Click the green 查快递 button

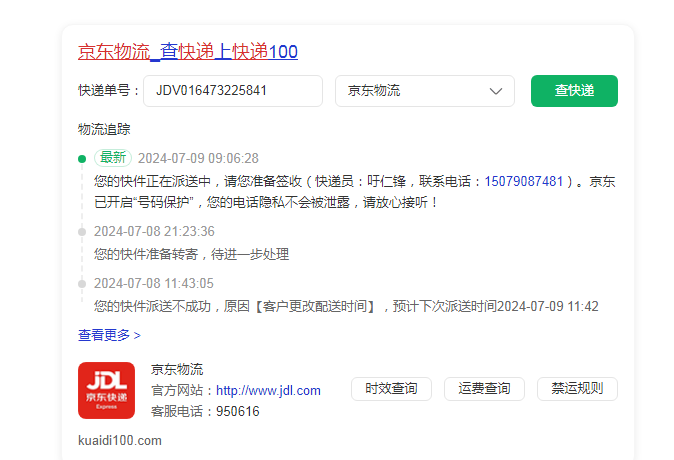pyautogui.click(x=574, y=91)
